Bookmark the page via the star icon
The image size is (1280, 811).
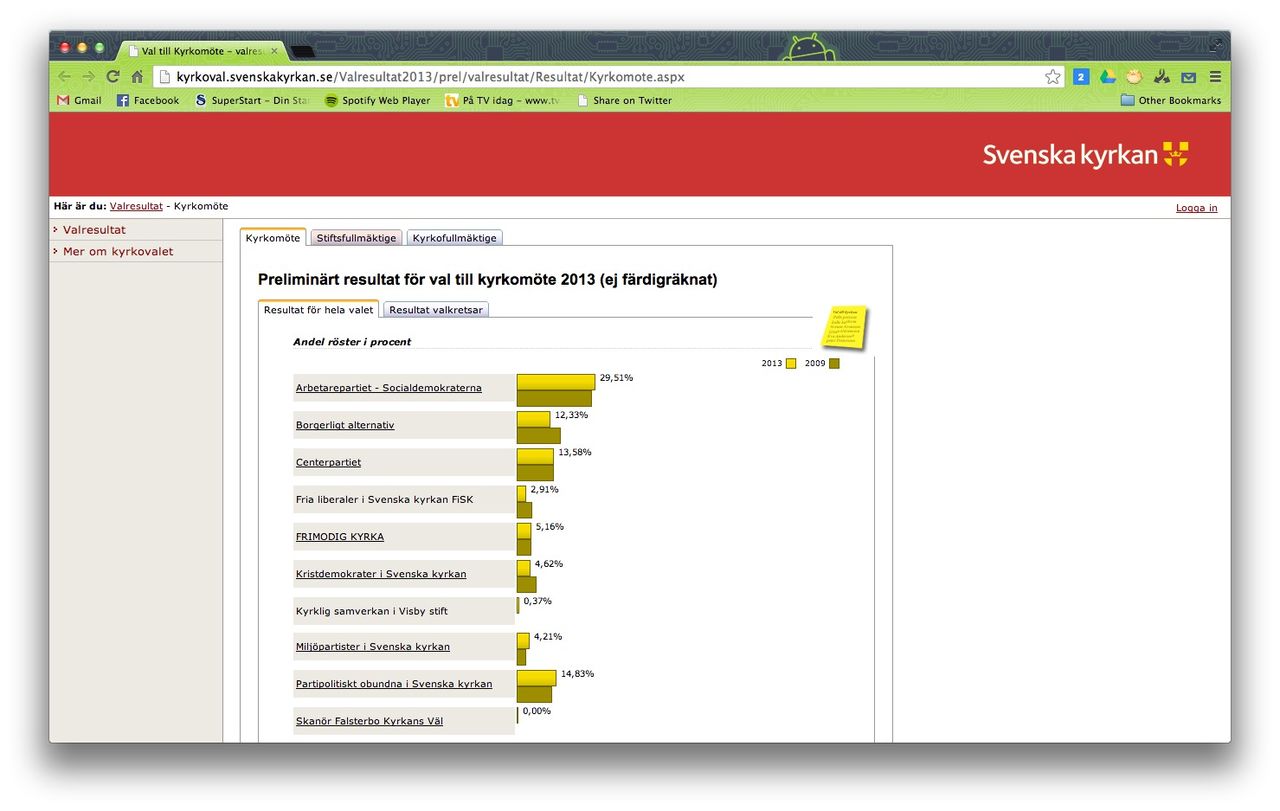click(x=1052, y=76)
